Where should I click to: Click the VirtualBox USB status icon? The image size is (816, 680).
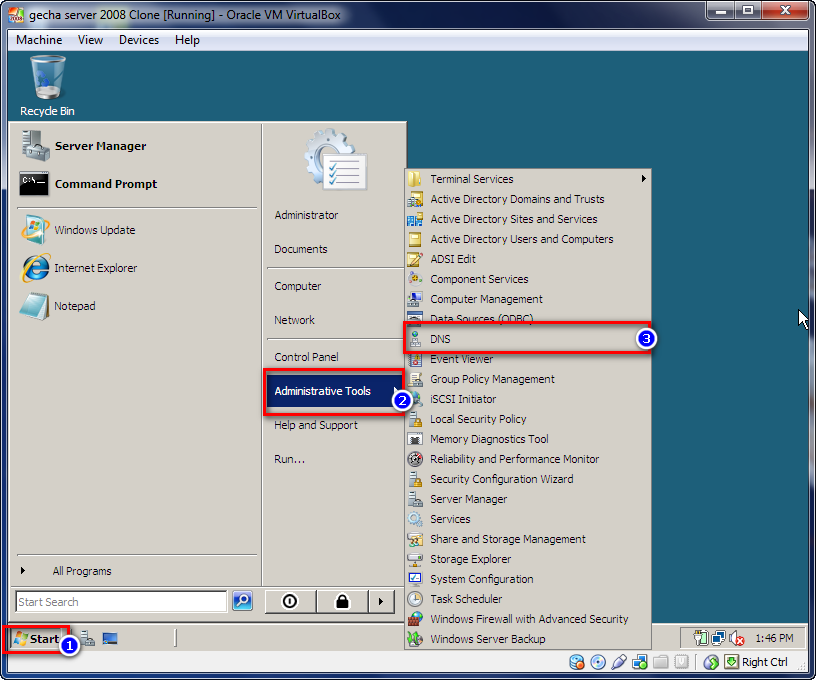tap(619, 662)
